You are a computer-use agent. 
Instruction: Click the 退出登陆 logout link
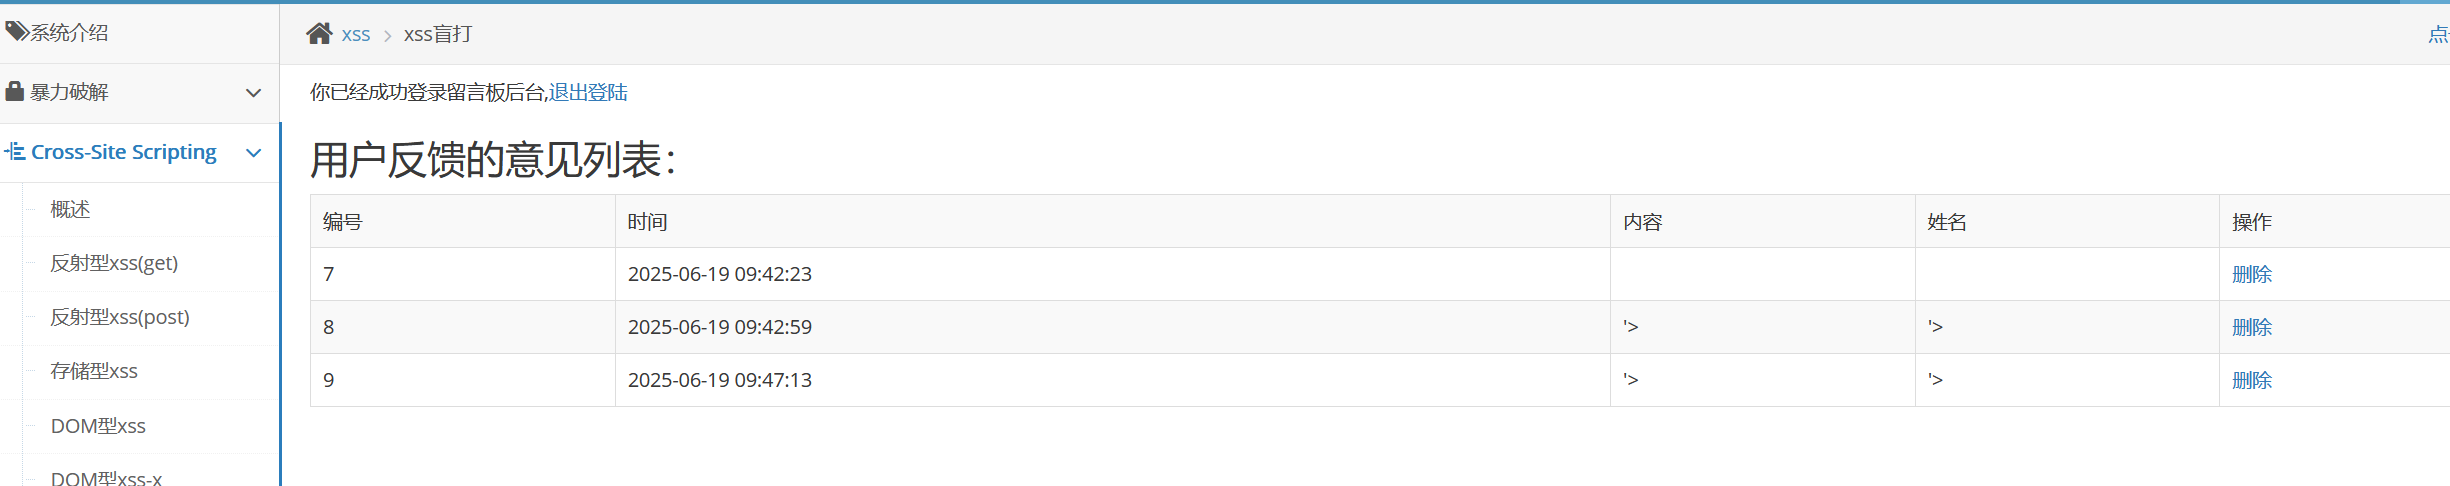[588, 92]
